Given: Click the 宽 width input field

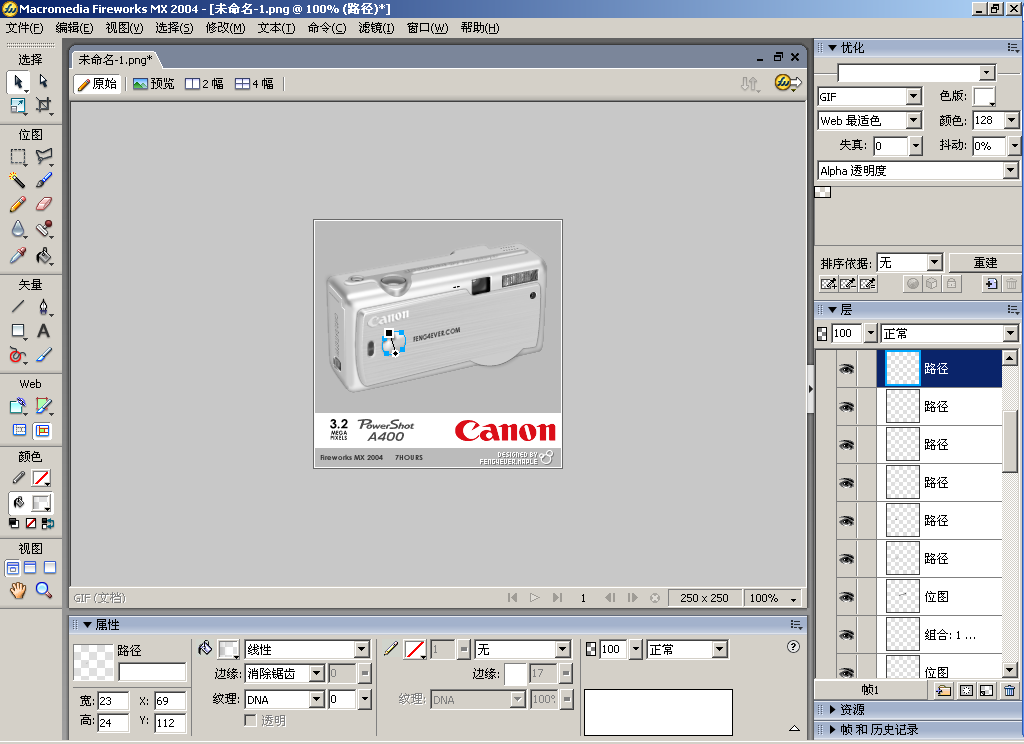Looking at the screenshot, I should click(x=113, y=701).
